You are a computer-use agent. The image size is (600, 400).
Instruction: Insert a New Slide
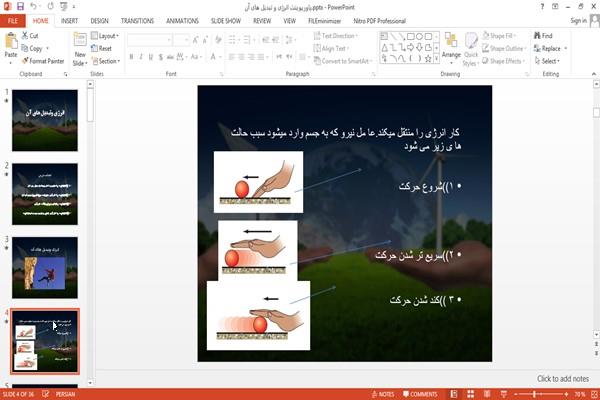point(80,49)
